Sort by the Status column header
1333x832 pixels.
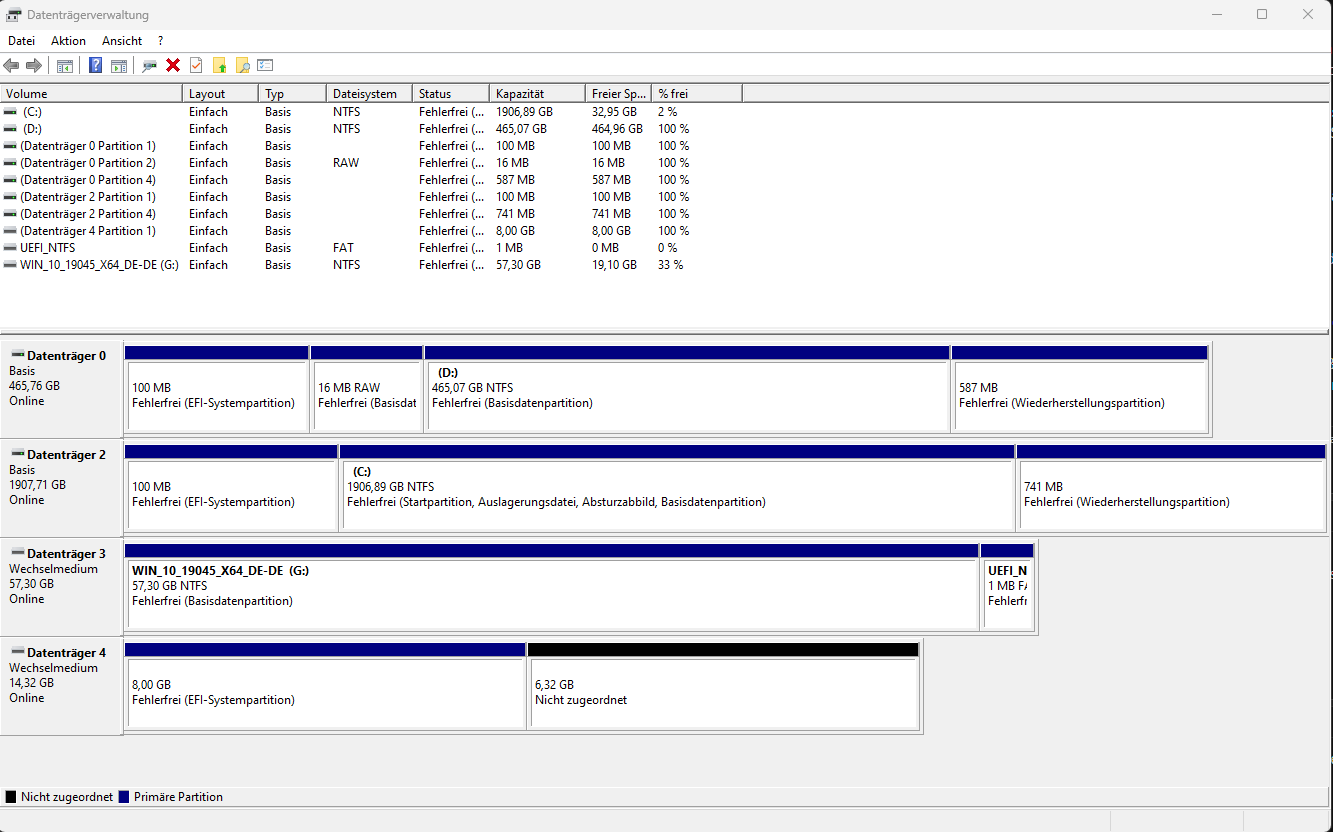click(x=451, y=93)
